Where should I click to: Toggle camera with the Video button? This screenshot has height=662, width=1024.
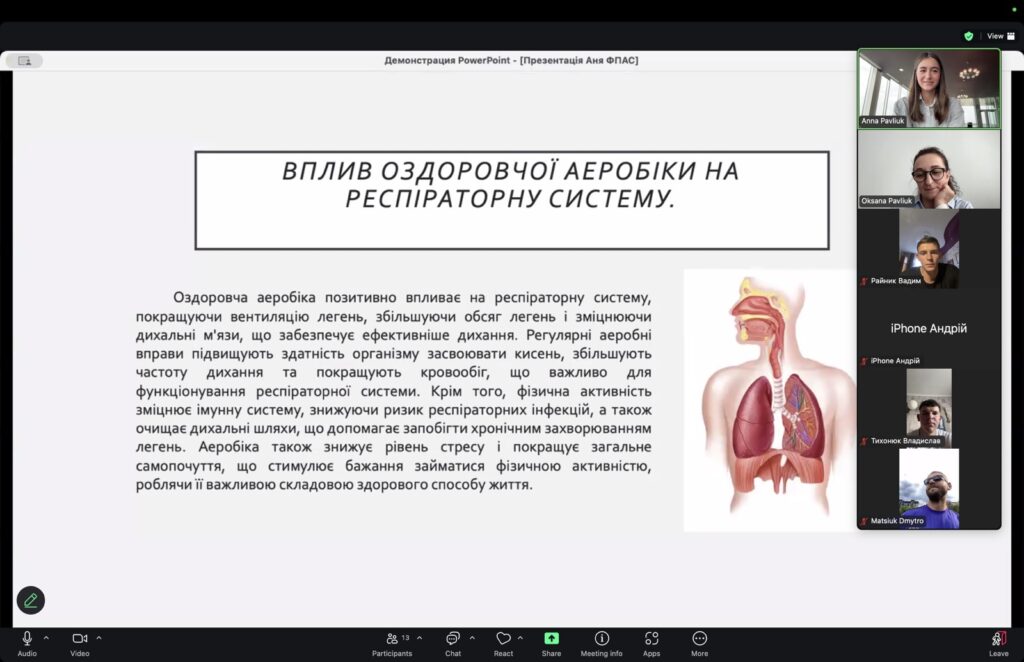click(80, 643)
